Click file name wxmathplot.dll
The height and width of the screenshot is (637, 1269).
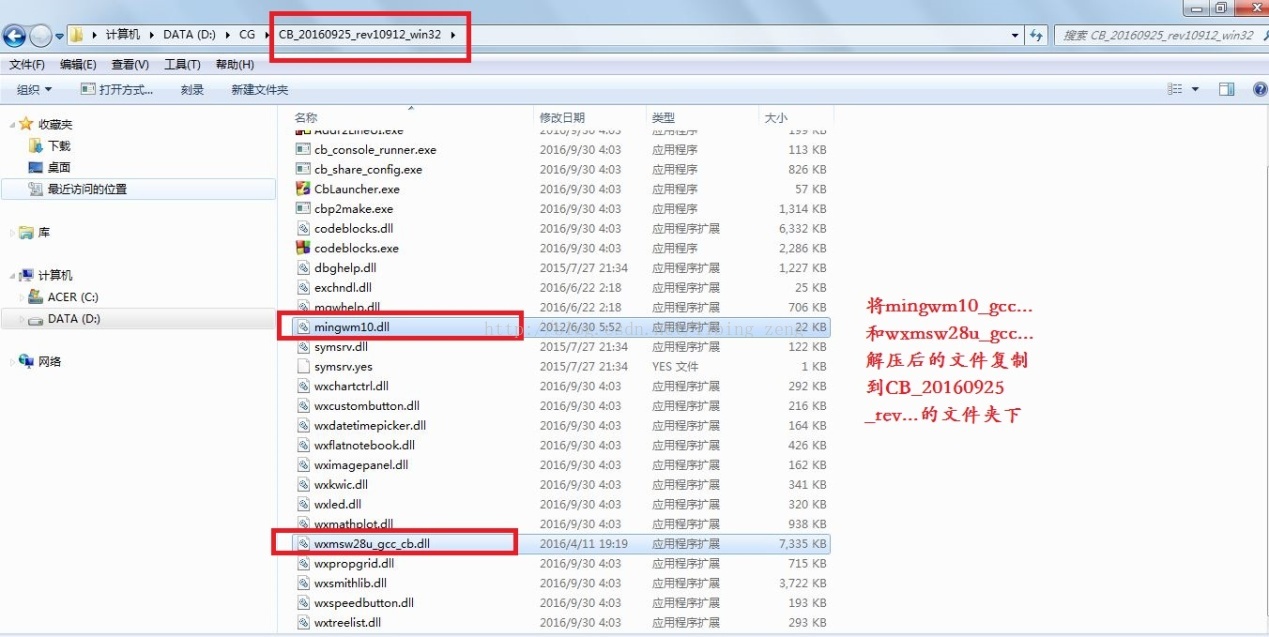pyautogui.click(x=353, y=524)
